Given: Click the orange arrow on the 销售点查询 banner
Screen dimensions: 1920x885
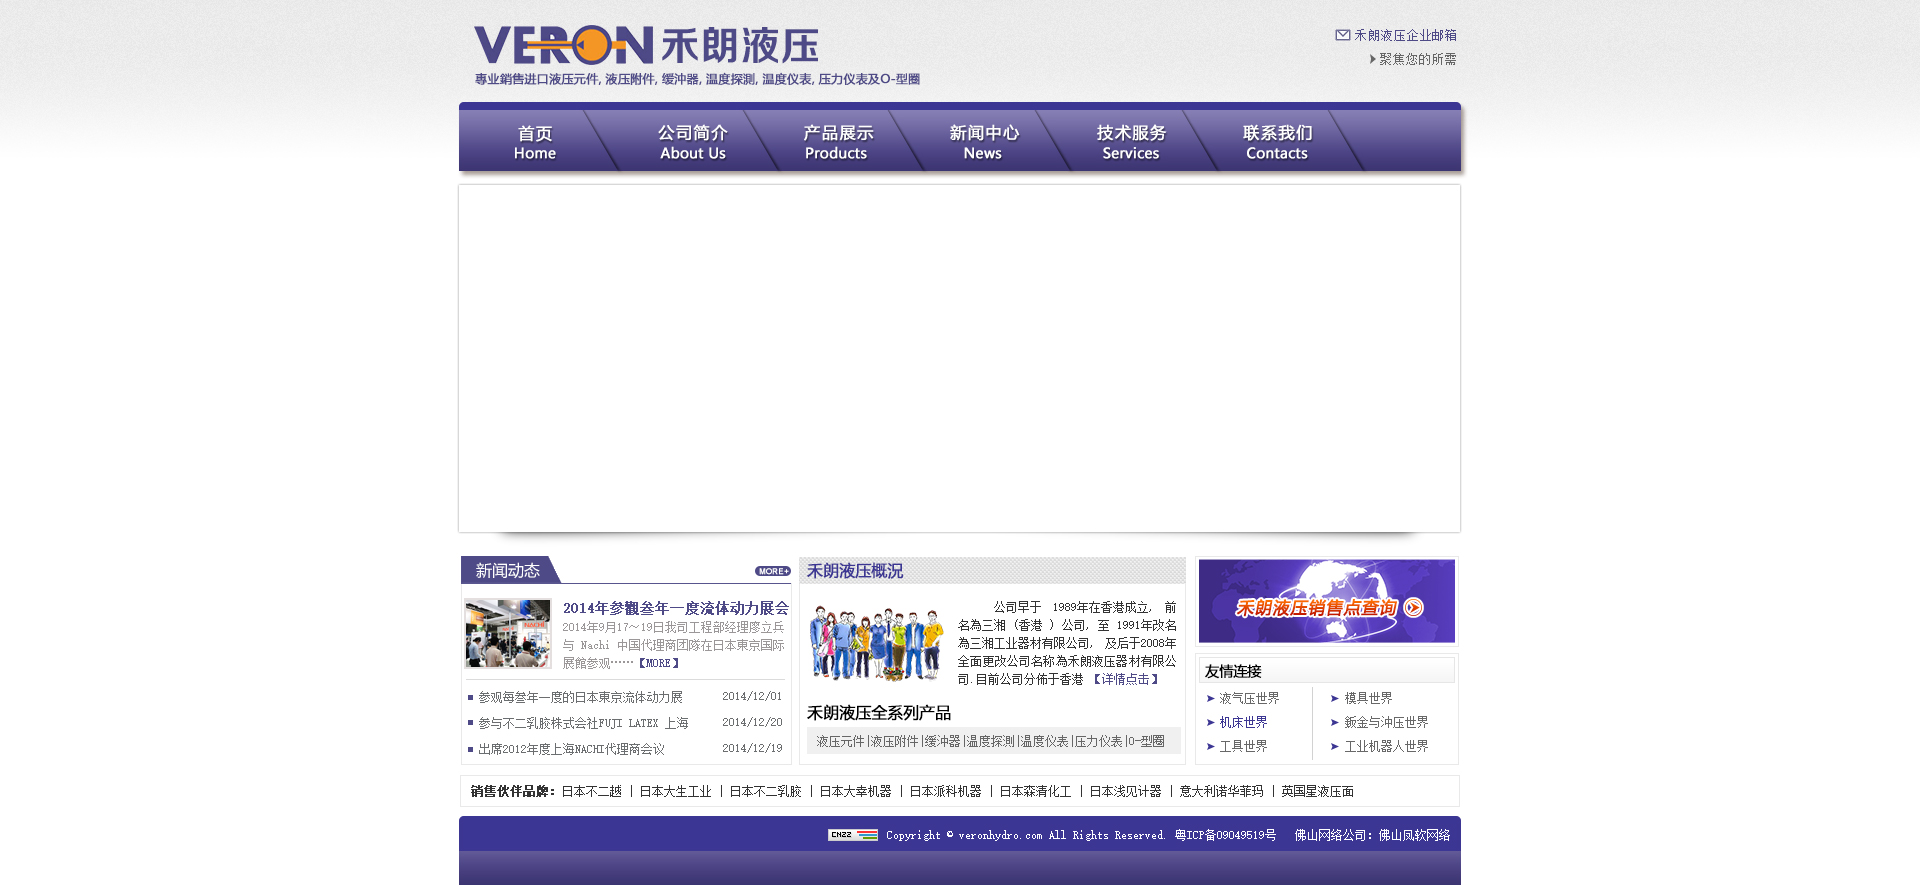Looking at the screenshot, I should [x=1413, y=607].
